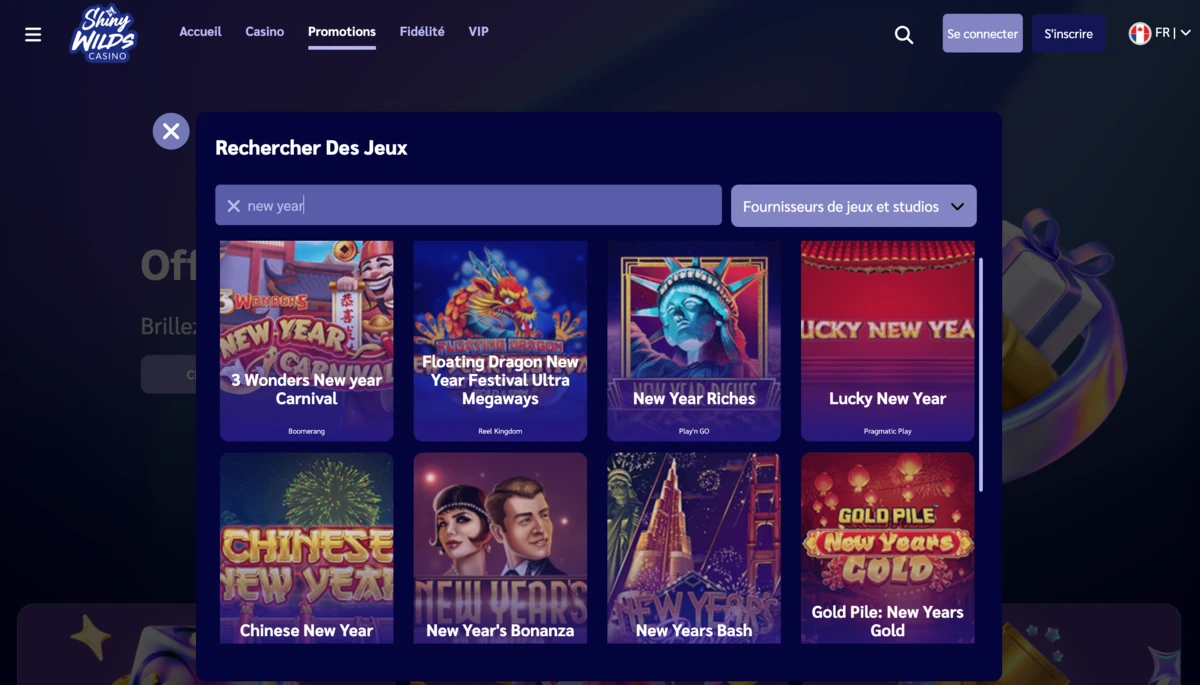Click the magnifying glass search icon

click(x=903, y=34)
